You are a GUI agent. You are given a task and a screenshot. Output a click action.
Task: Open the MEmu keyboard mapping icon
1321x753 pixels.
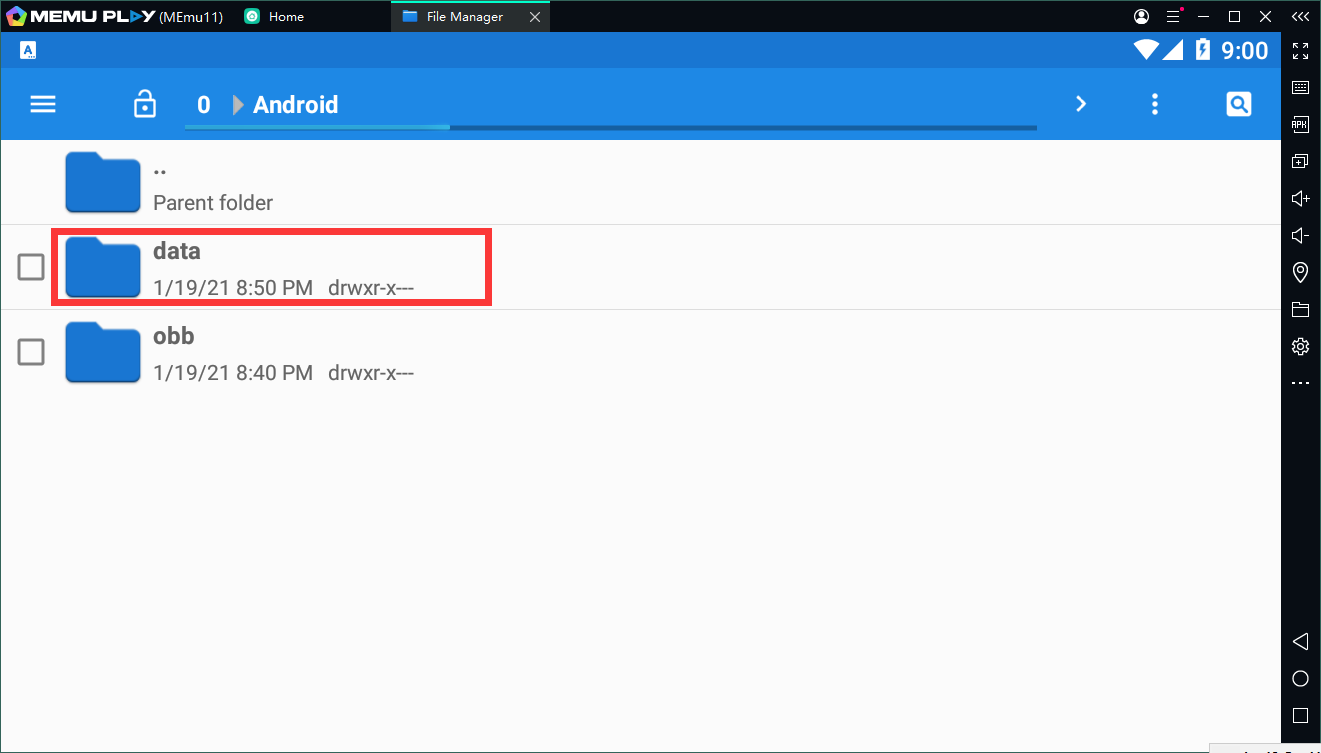point(1300,87)
